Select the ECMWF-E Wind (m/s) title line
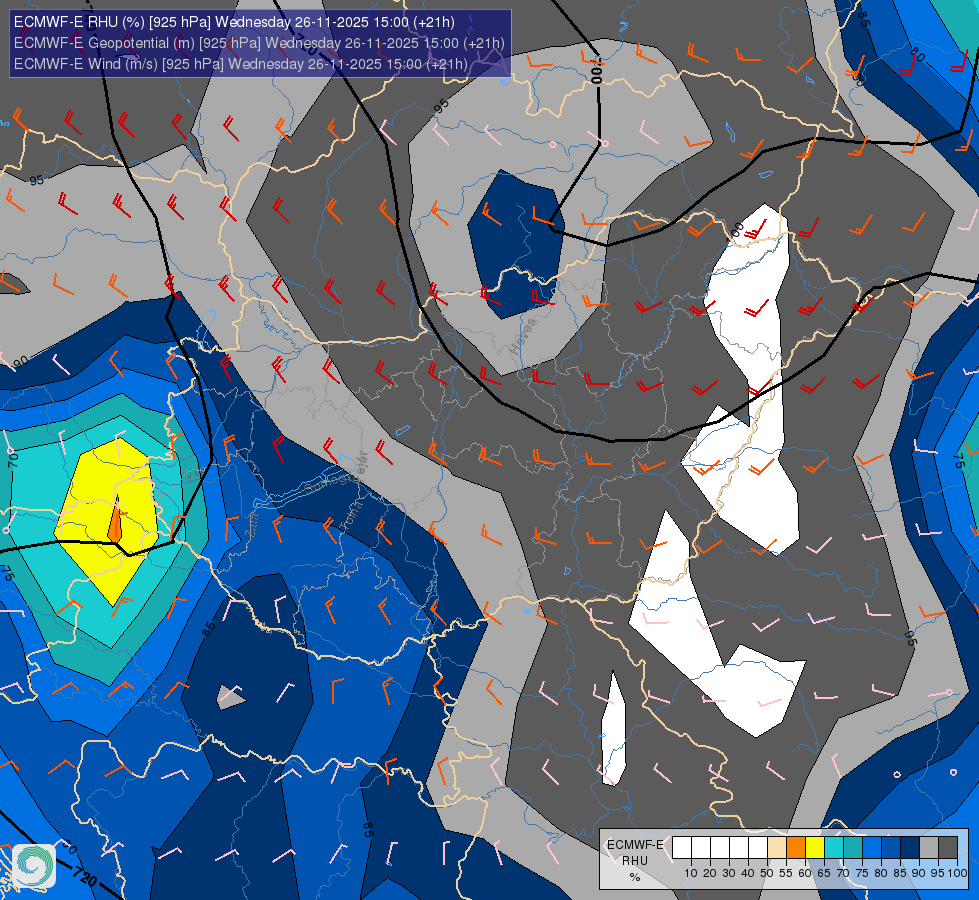 [240, 64]
